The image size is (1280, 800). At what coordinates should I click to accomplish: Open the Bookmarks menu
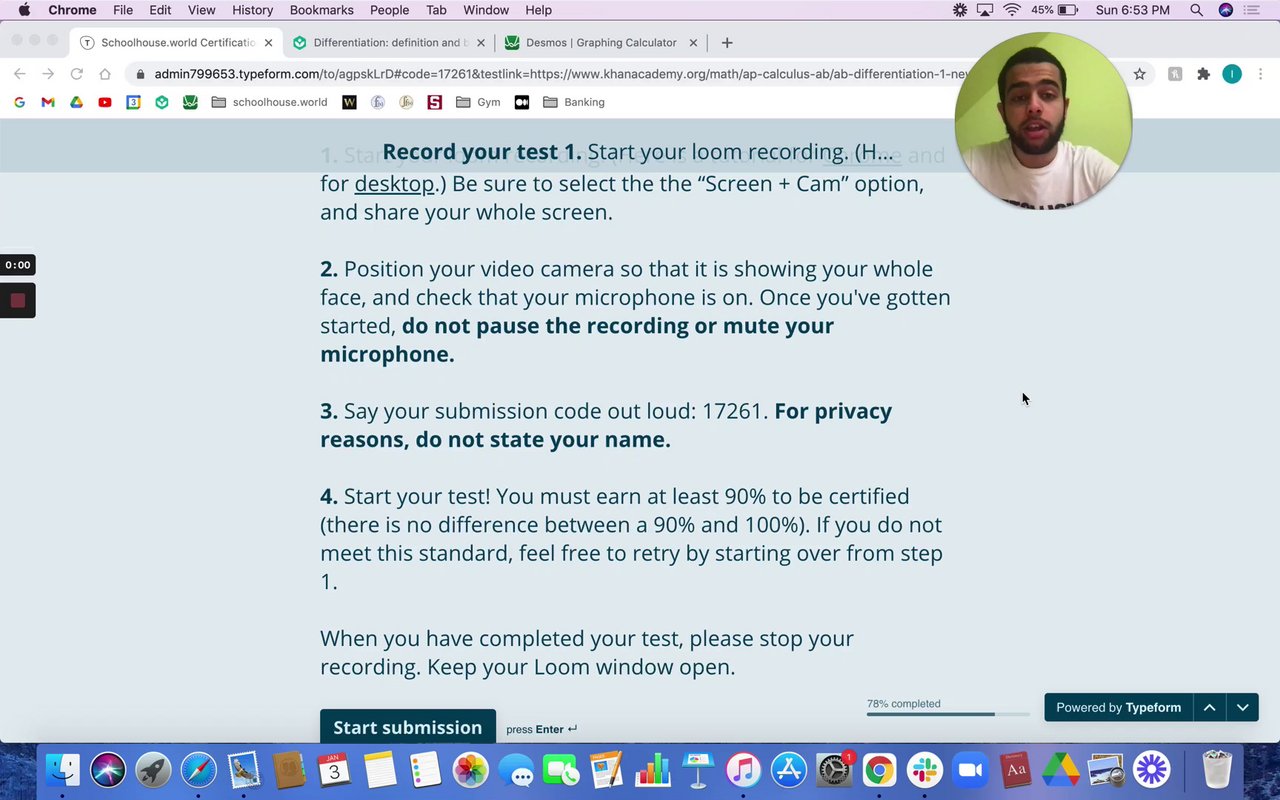321,10
